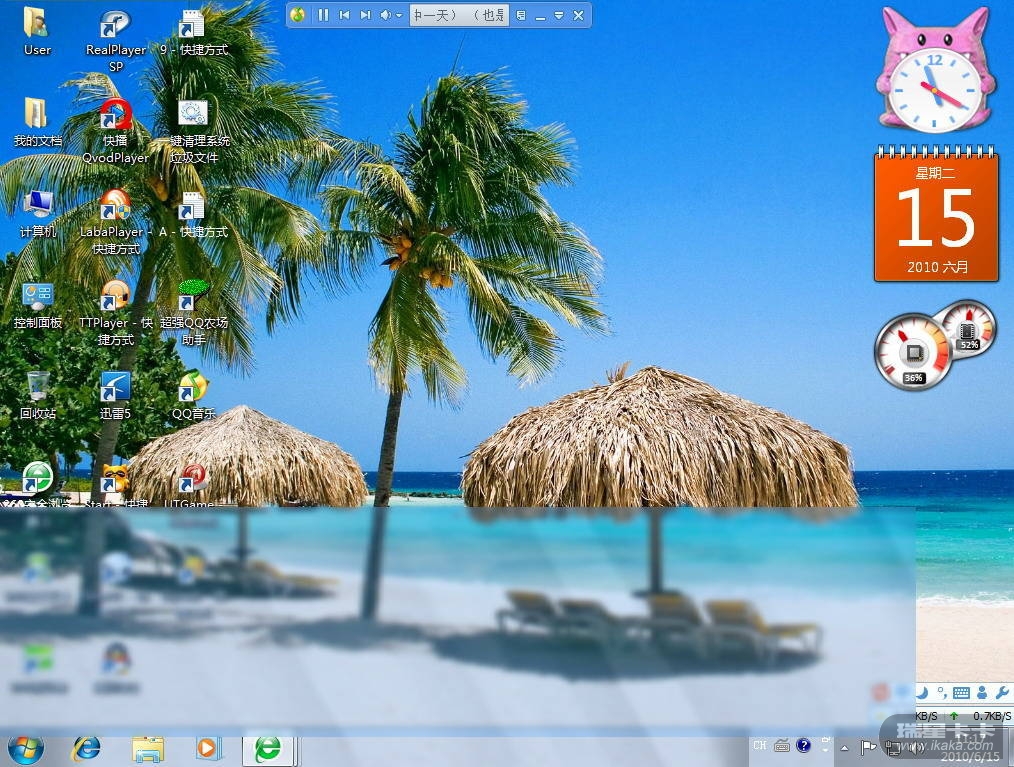This screenshot has height=767, width=1014.
Task: Show hidden tray icons with up arrow
Action: tap(845, 747)
